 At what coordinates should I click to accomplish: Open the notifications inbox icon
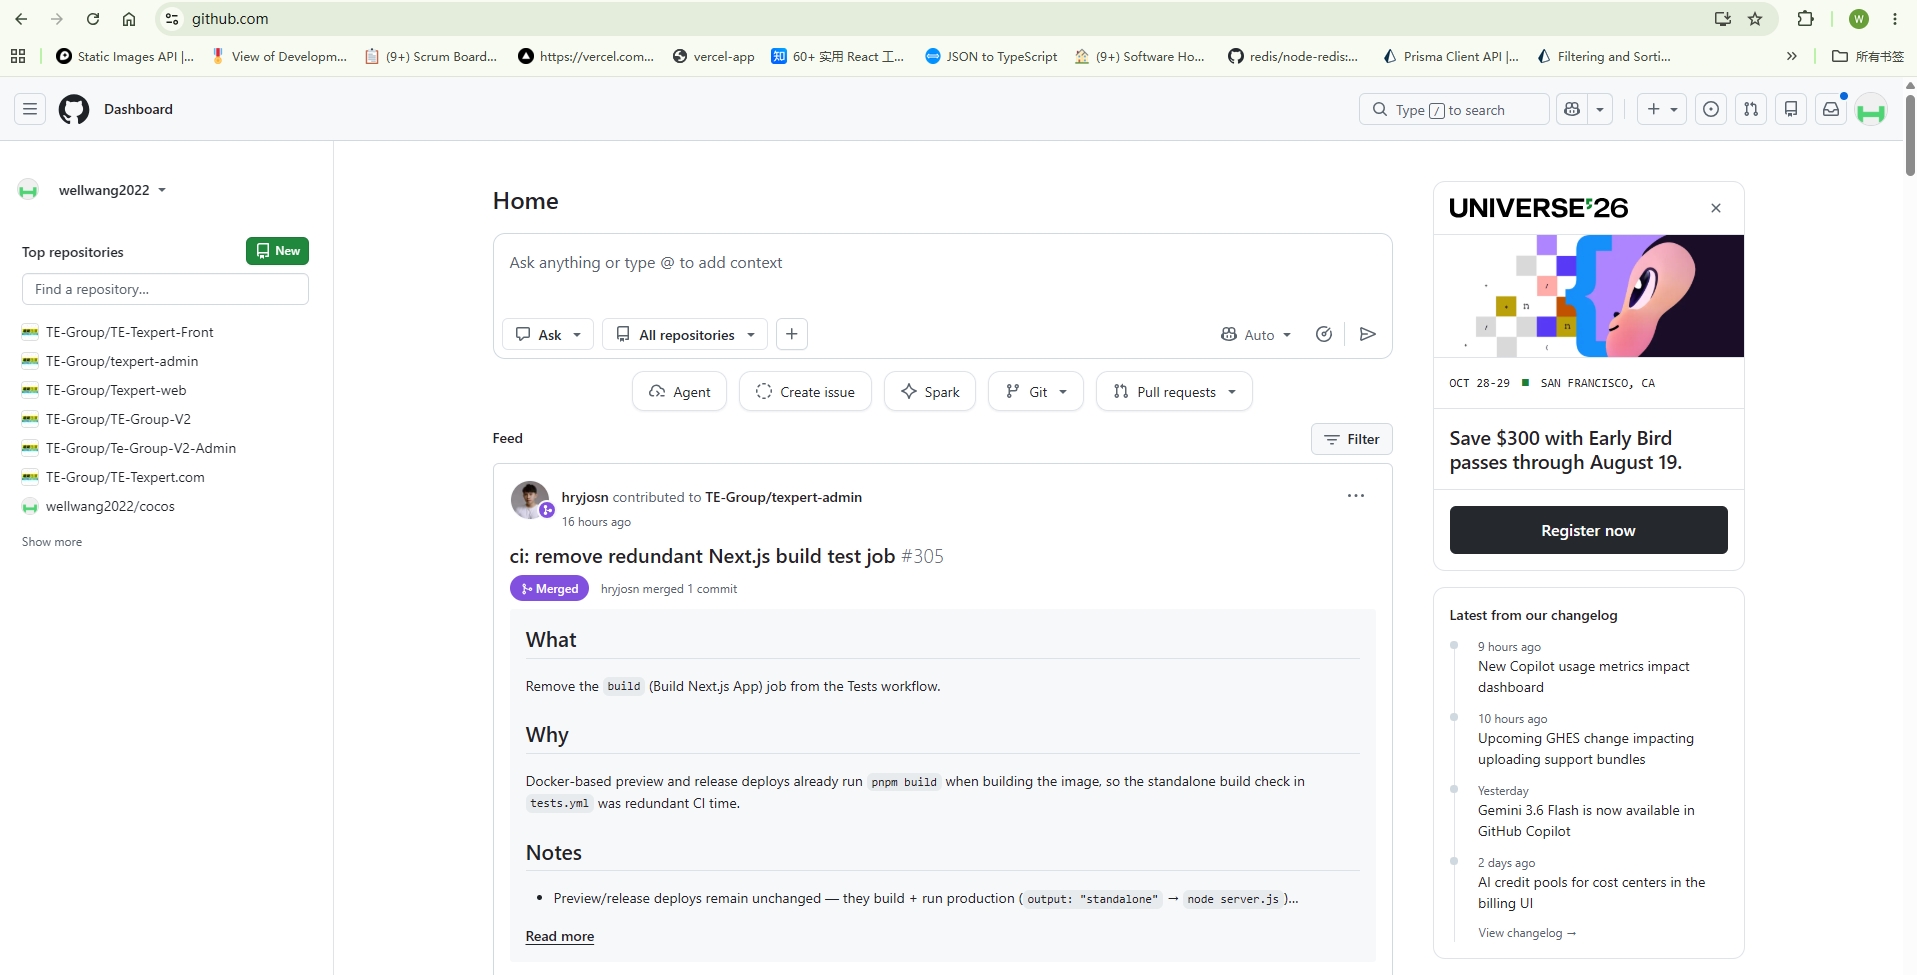[1831, 109]
